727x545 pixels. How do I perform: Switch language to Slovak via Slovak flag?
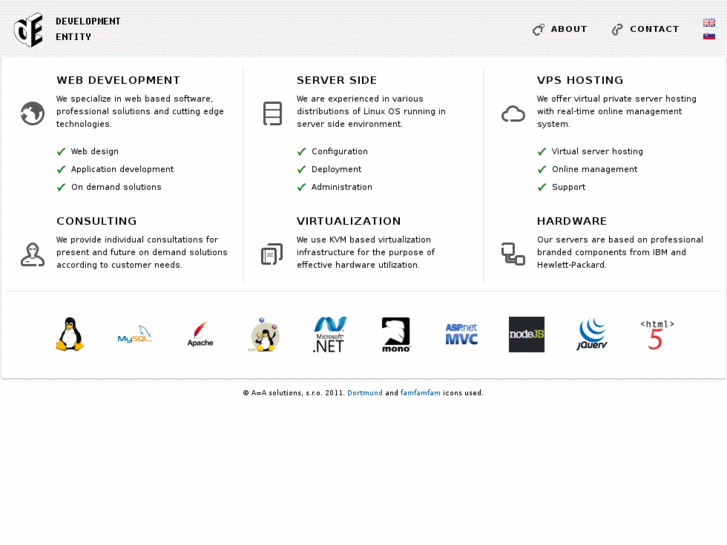[709, 36]
